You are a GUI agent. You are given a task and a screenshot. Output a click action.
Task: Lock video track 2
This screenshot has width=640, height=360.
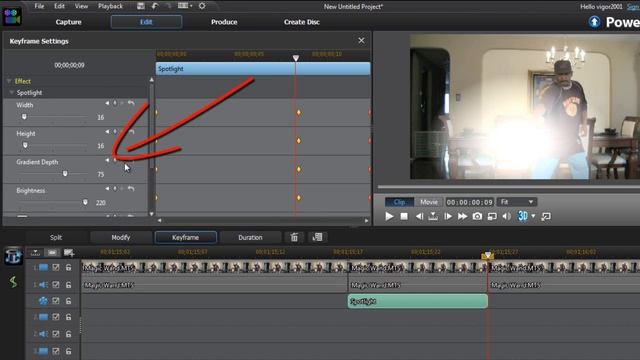[69, 317]
